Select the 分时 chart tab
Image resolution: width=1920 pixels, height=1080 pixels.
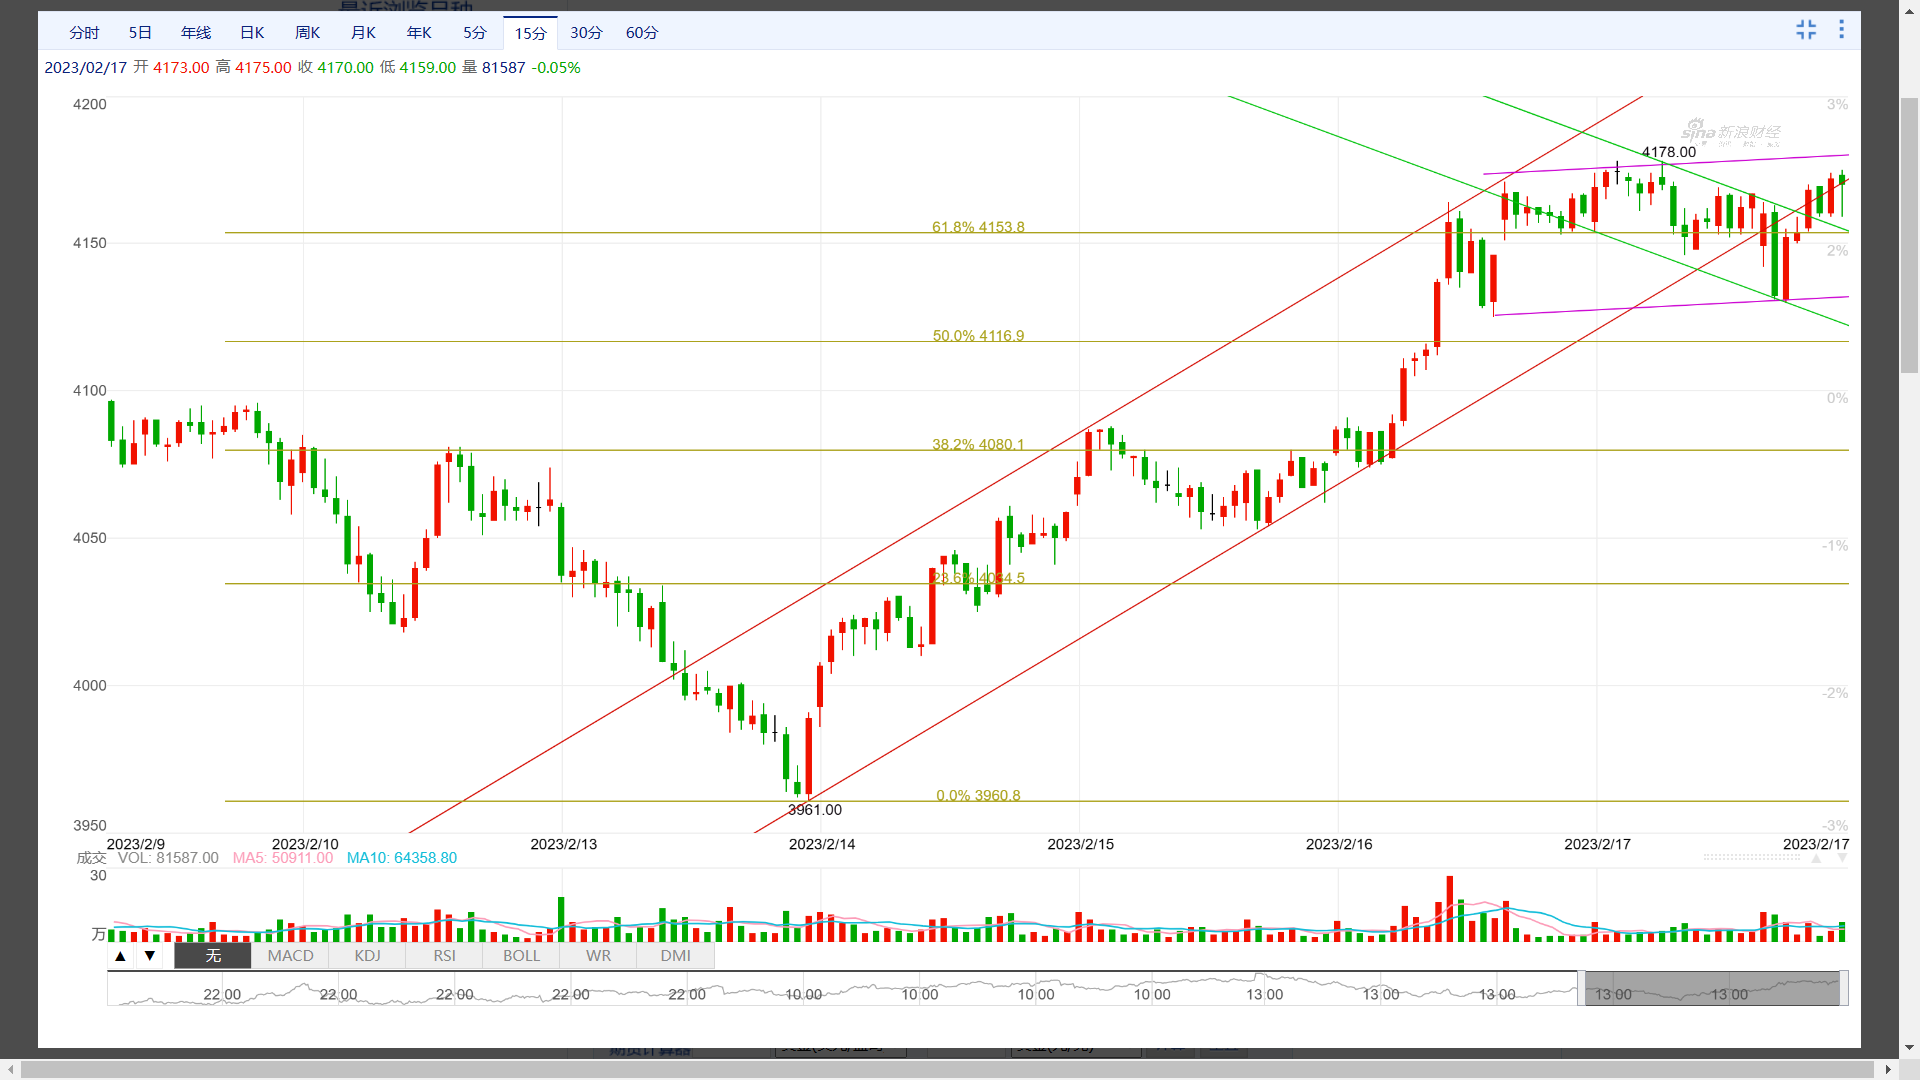tap(84, 33)
